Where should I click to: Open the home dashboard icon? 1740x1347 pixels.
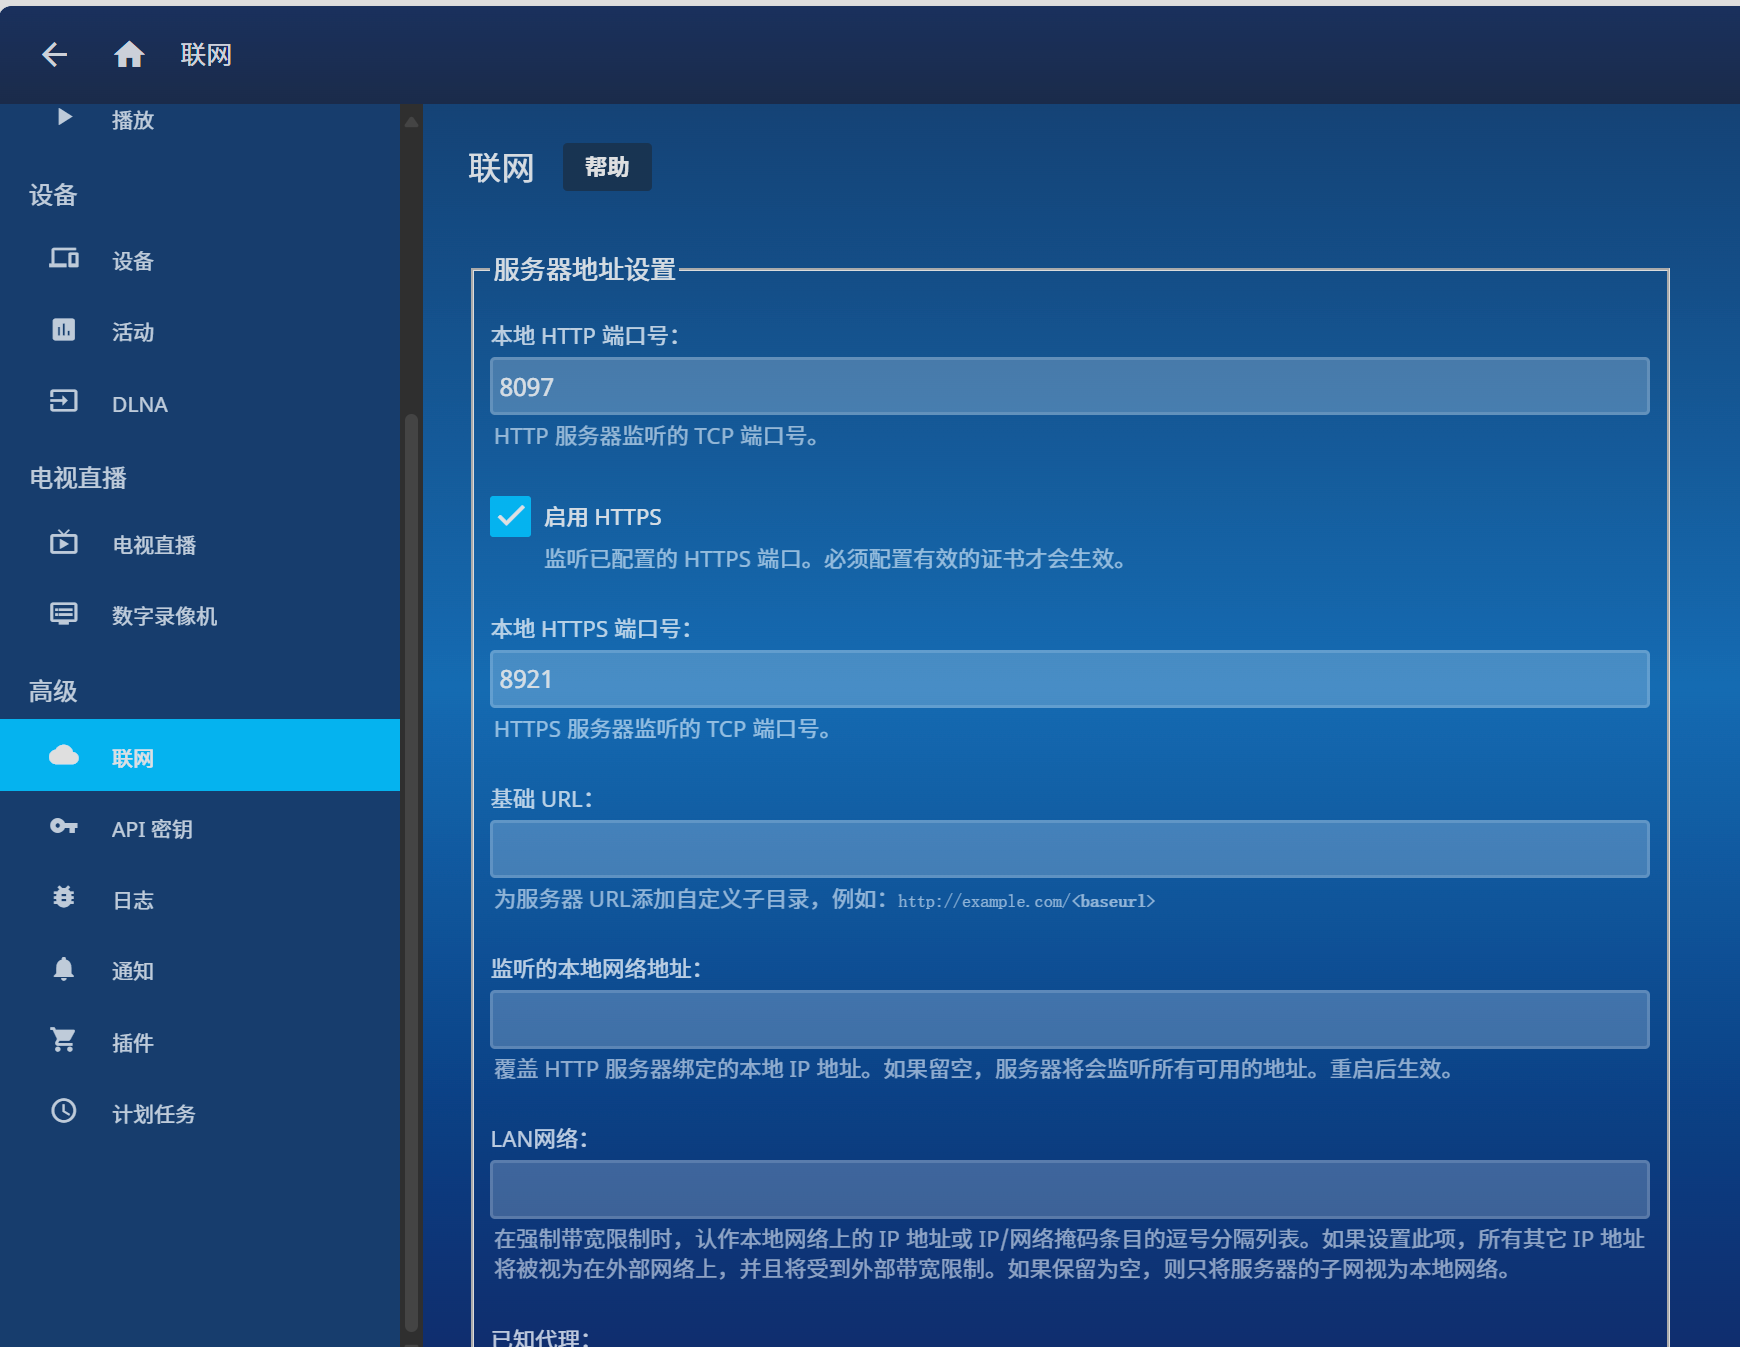(x=129, y=54)
